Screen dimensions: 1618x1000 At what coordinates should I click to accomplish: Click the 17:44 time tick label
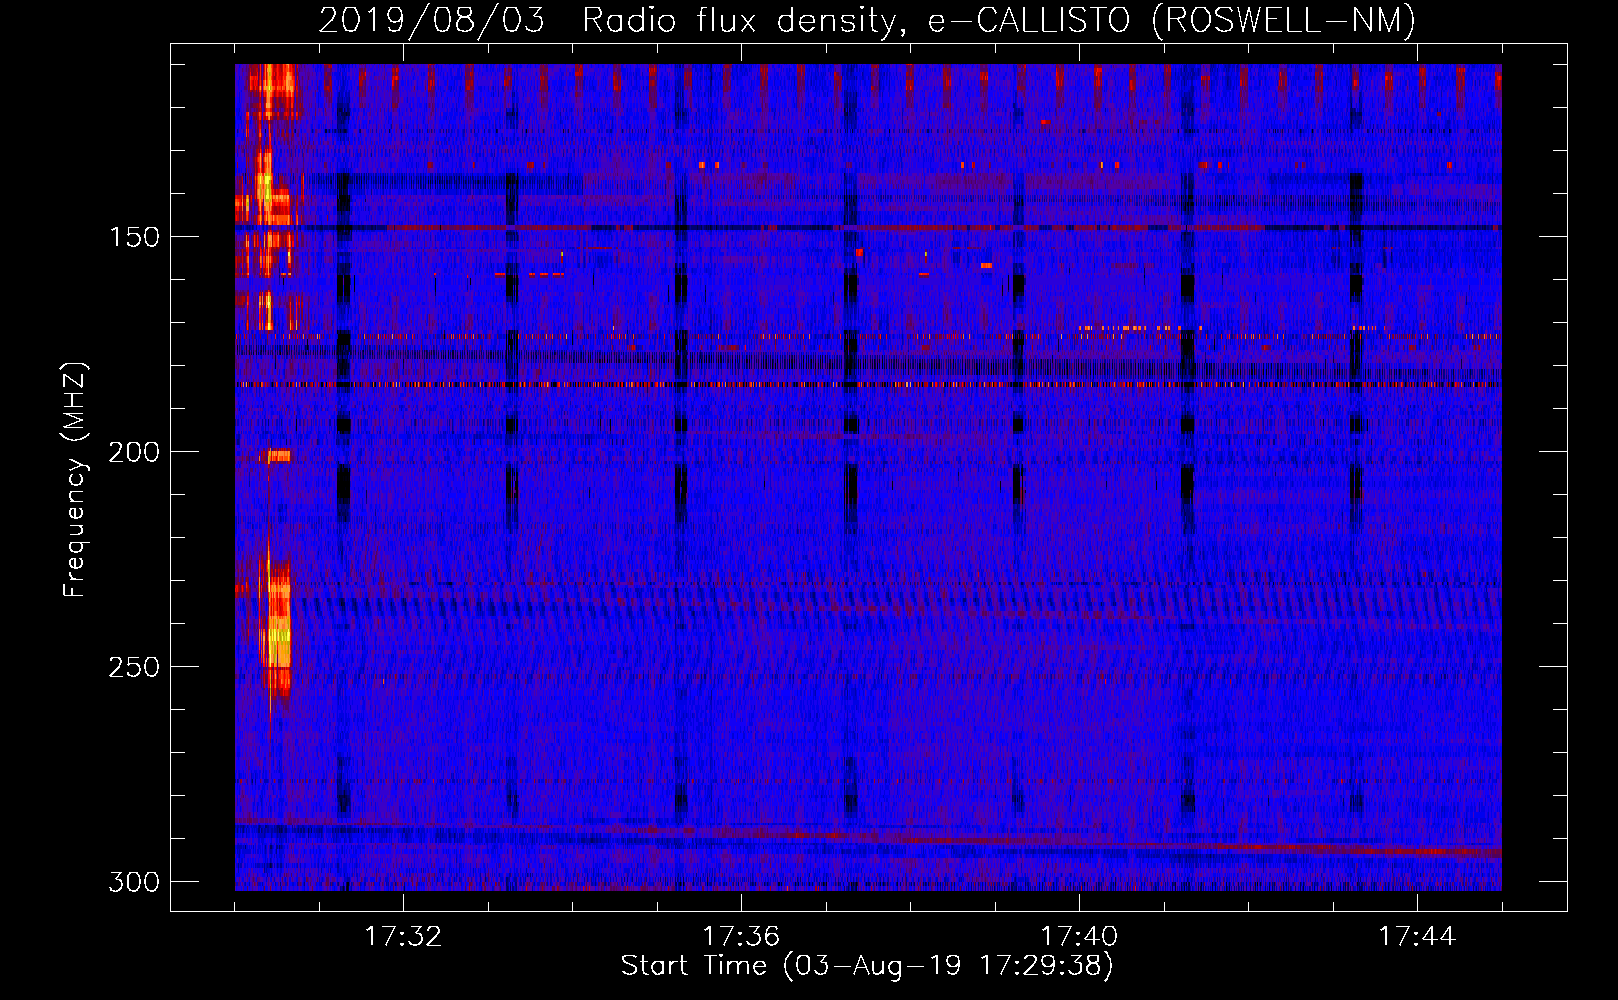pos(1417,936)
